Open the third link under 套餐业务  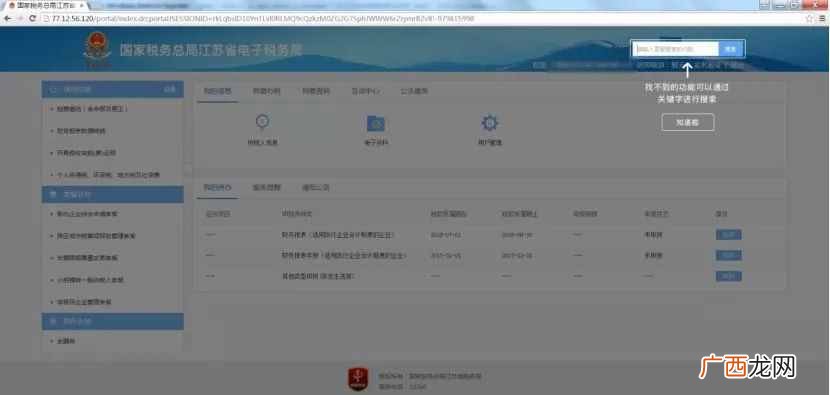87,258
